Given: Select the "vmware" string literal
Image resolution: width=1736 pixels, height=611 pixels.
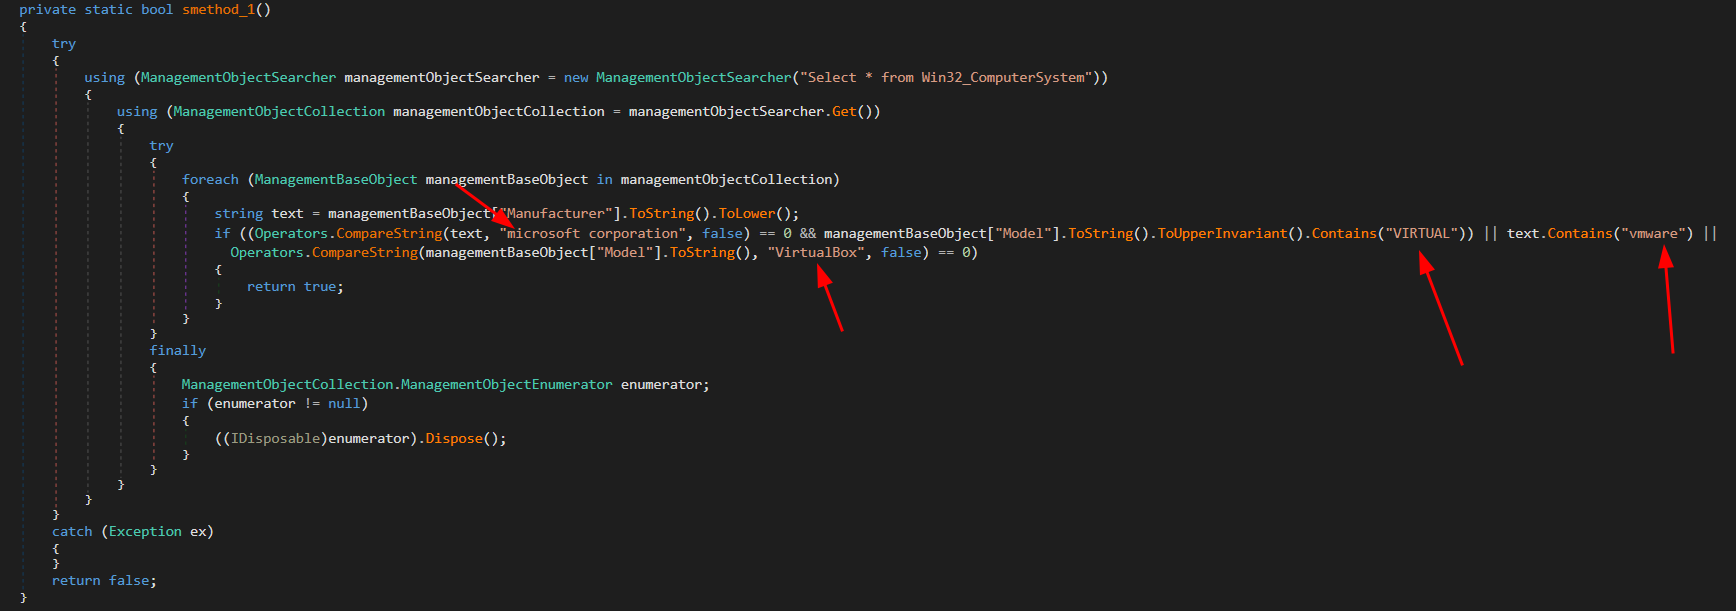Looking at the screenshot, I should click(1653, 234).
